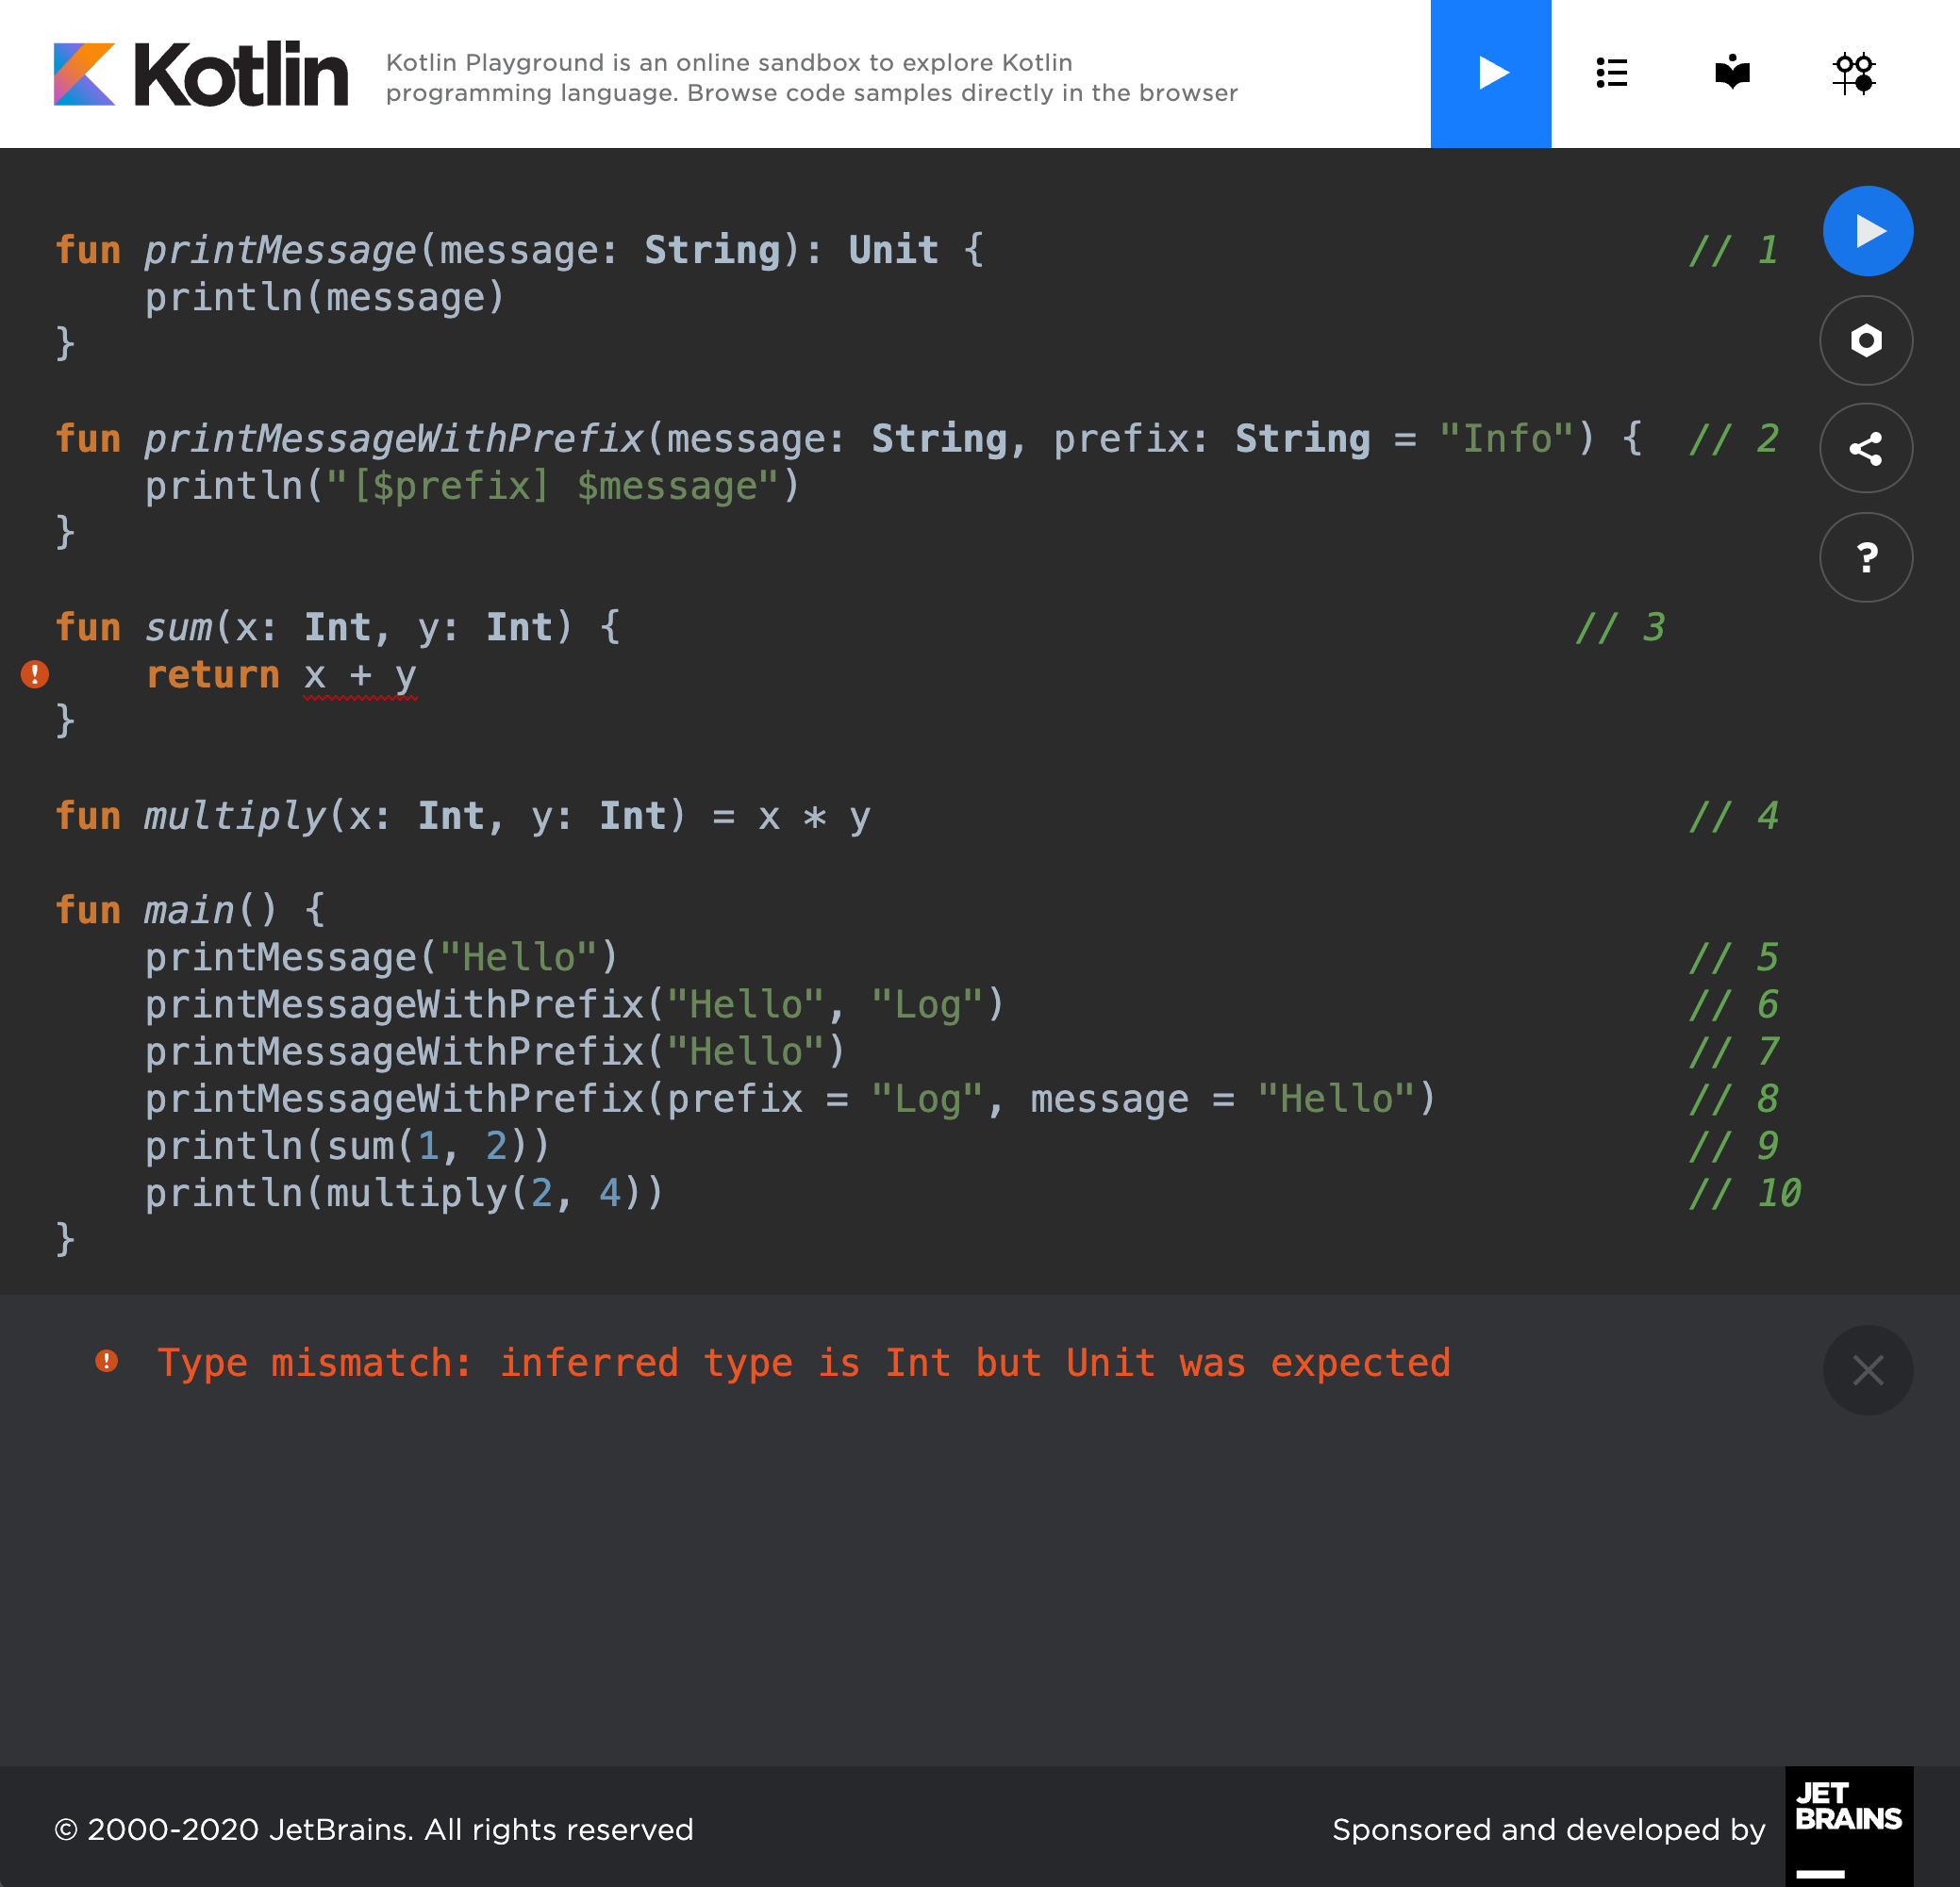Click 'printMessage("Hello")' call line
The width and height of the screenshot is (1960, 1887).
pyautogui.click(x=382, y=958)
